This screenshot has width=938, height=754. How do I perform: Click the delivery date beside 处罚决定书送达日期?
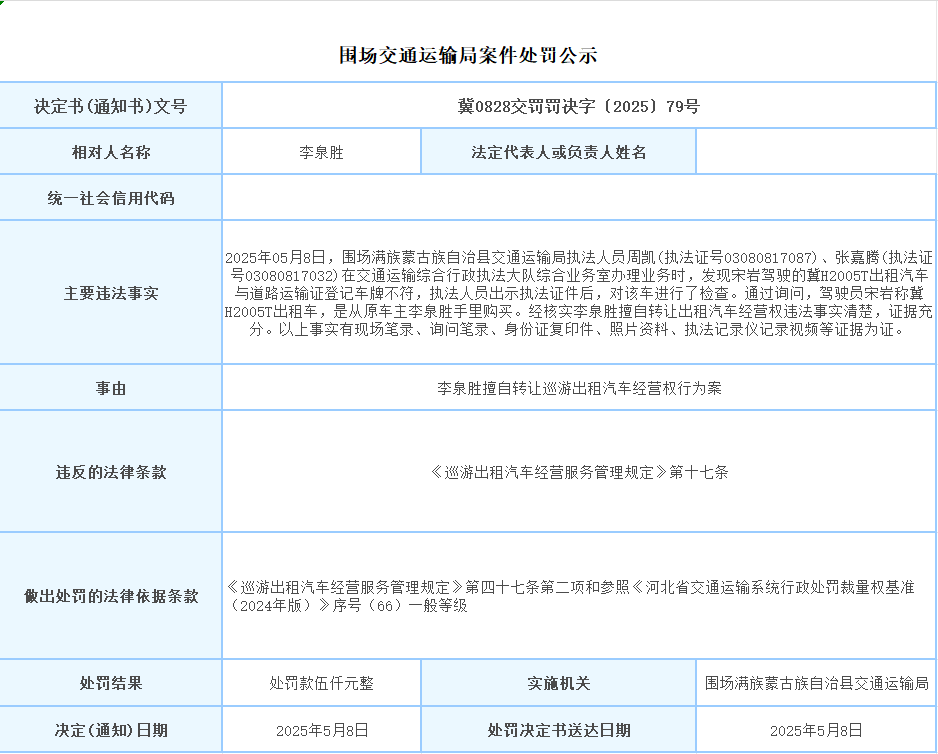816,730
